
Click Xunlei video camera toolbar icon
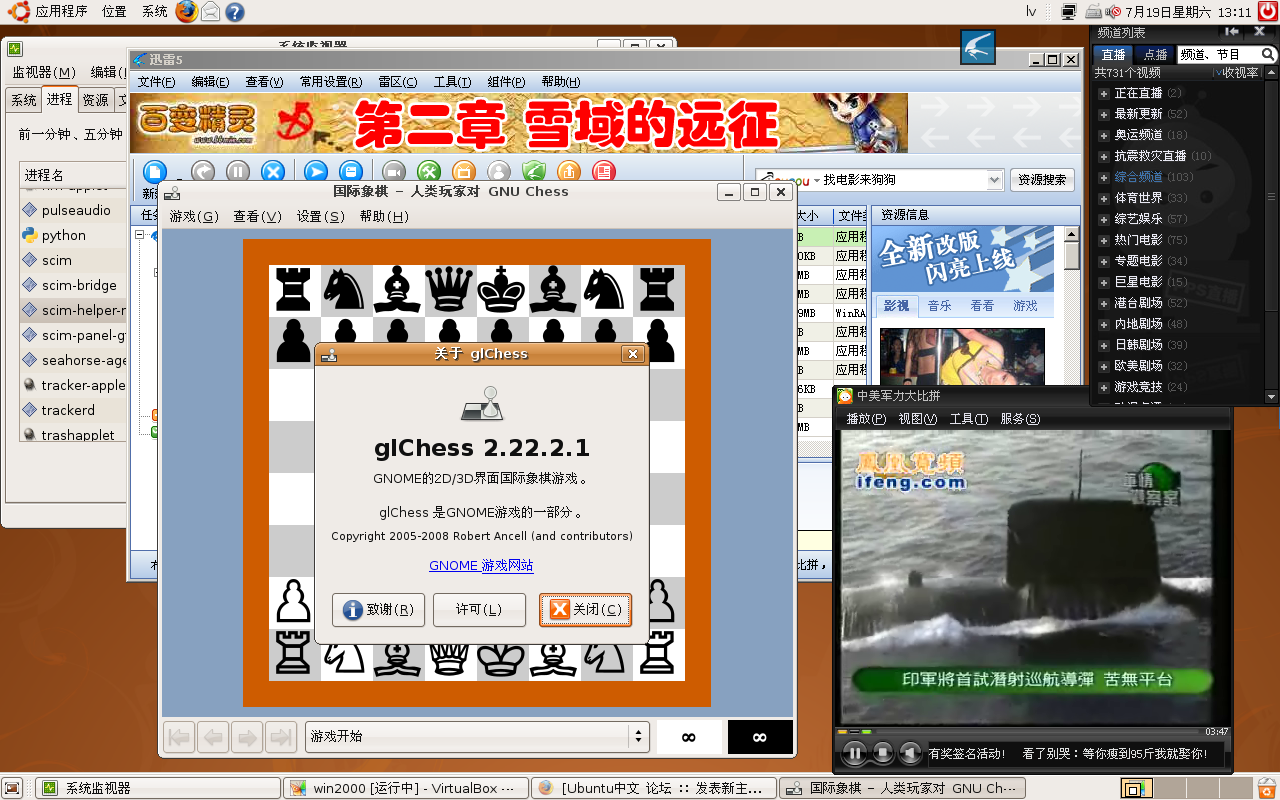click(x=394, y=172)
